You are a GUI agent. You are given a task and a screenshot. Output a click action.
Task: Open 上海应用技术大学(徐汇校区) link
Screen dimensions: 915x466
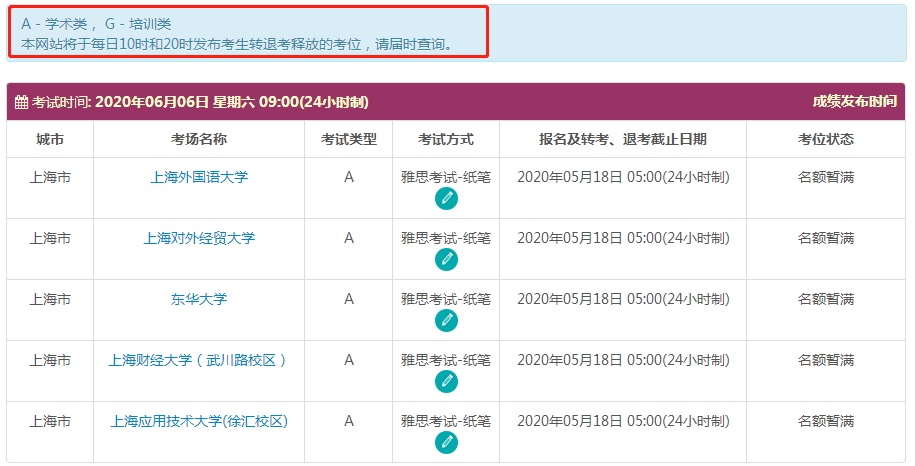[199, 421]
